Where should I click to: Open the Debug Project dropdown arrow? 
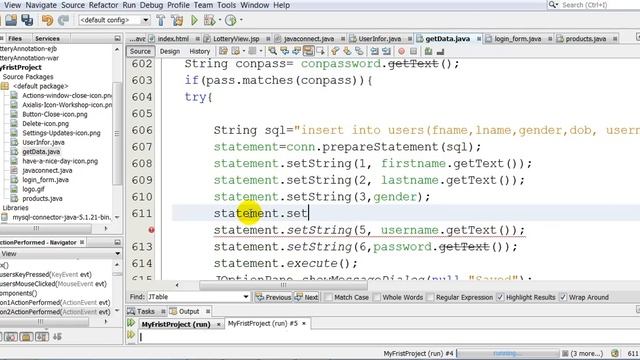point(220,20)
